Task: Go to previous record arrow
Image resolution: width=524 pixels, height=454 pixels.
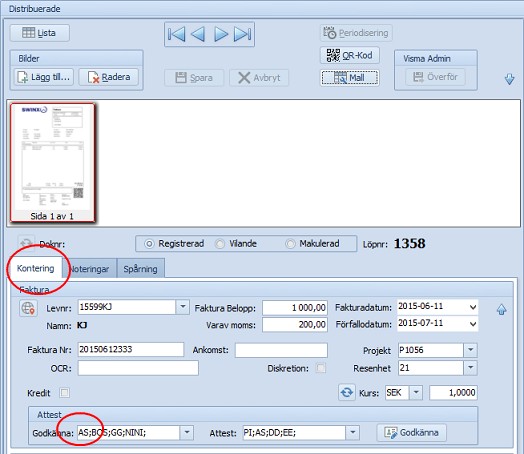Action: (x=198, y=34)
